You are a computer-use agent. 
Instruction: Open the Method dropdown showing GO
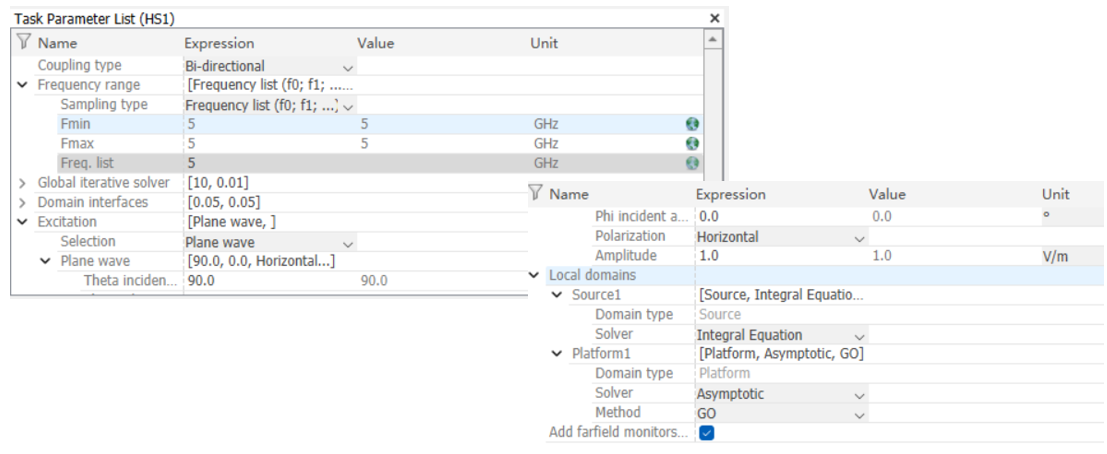click(859, 413)
